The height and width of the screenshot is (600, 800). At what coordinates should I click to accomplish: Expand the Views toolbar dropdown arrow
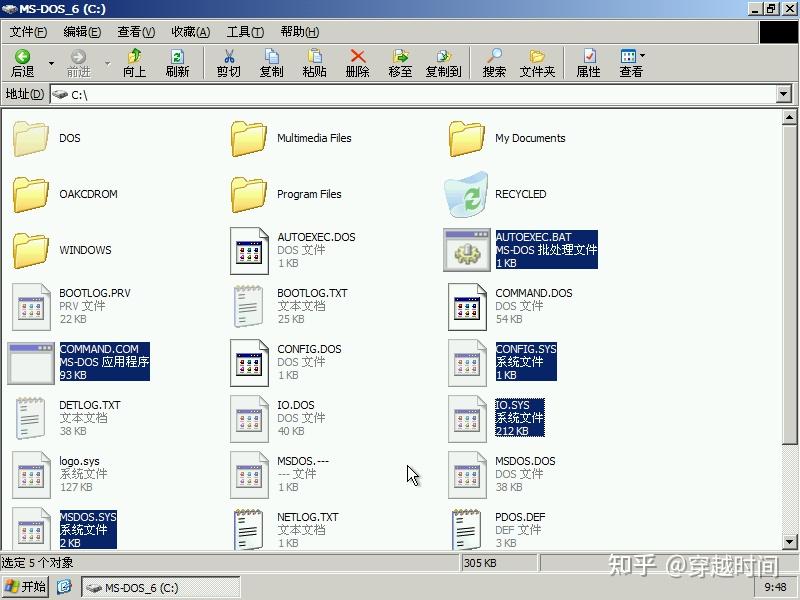tap(642, 55)
